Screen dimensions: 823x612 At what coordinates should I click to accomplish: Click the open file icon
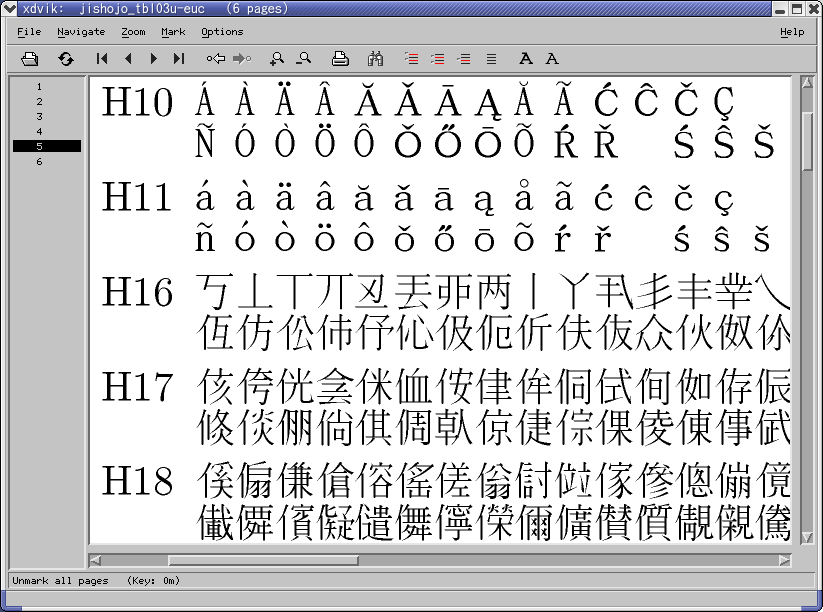pos(29,59)
